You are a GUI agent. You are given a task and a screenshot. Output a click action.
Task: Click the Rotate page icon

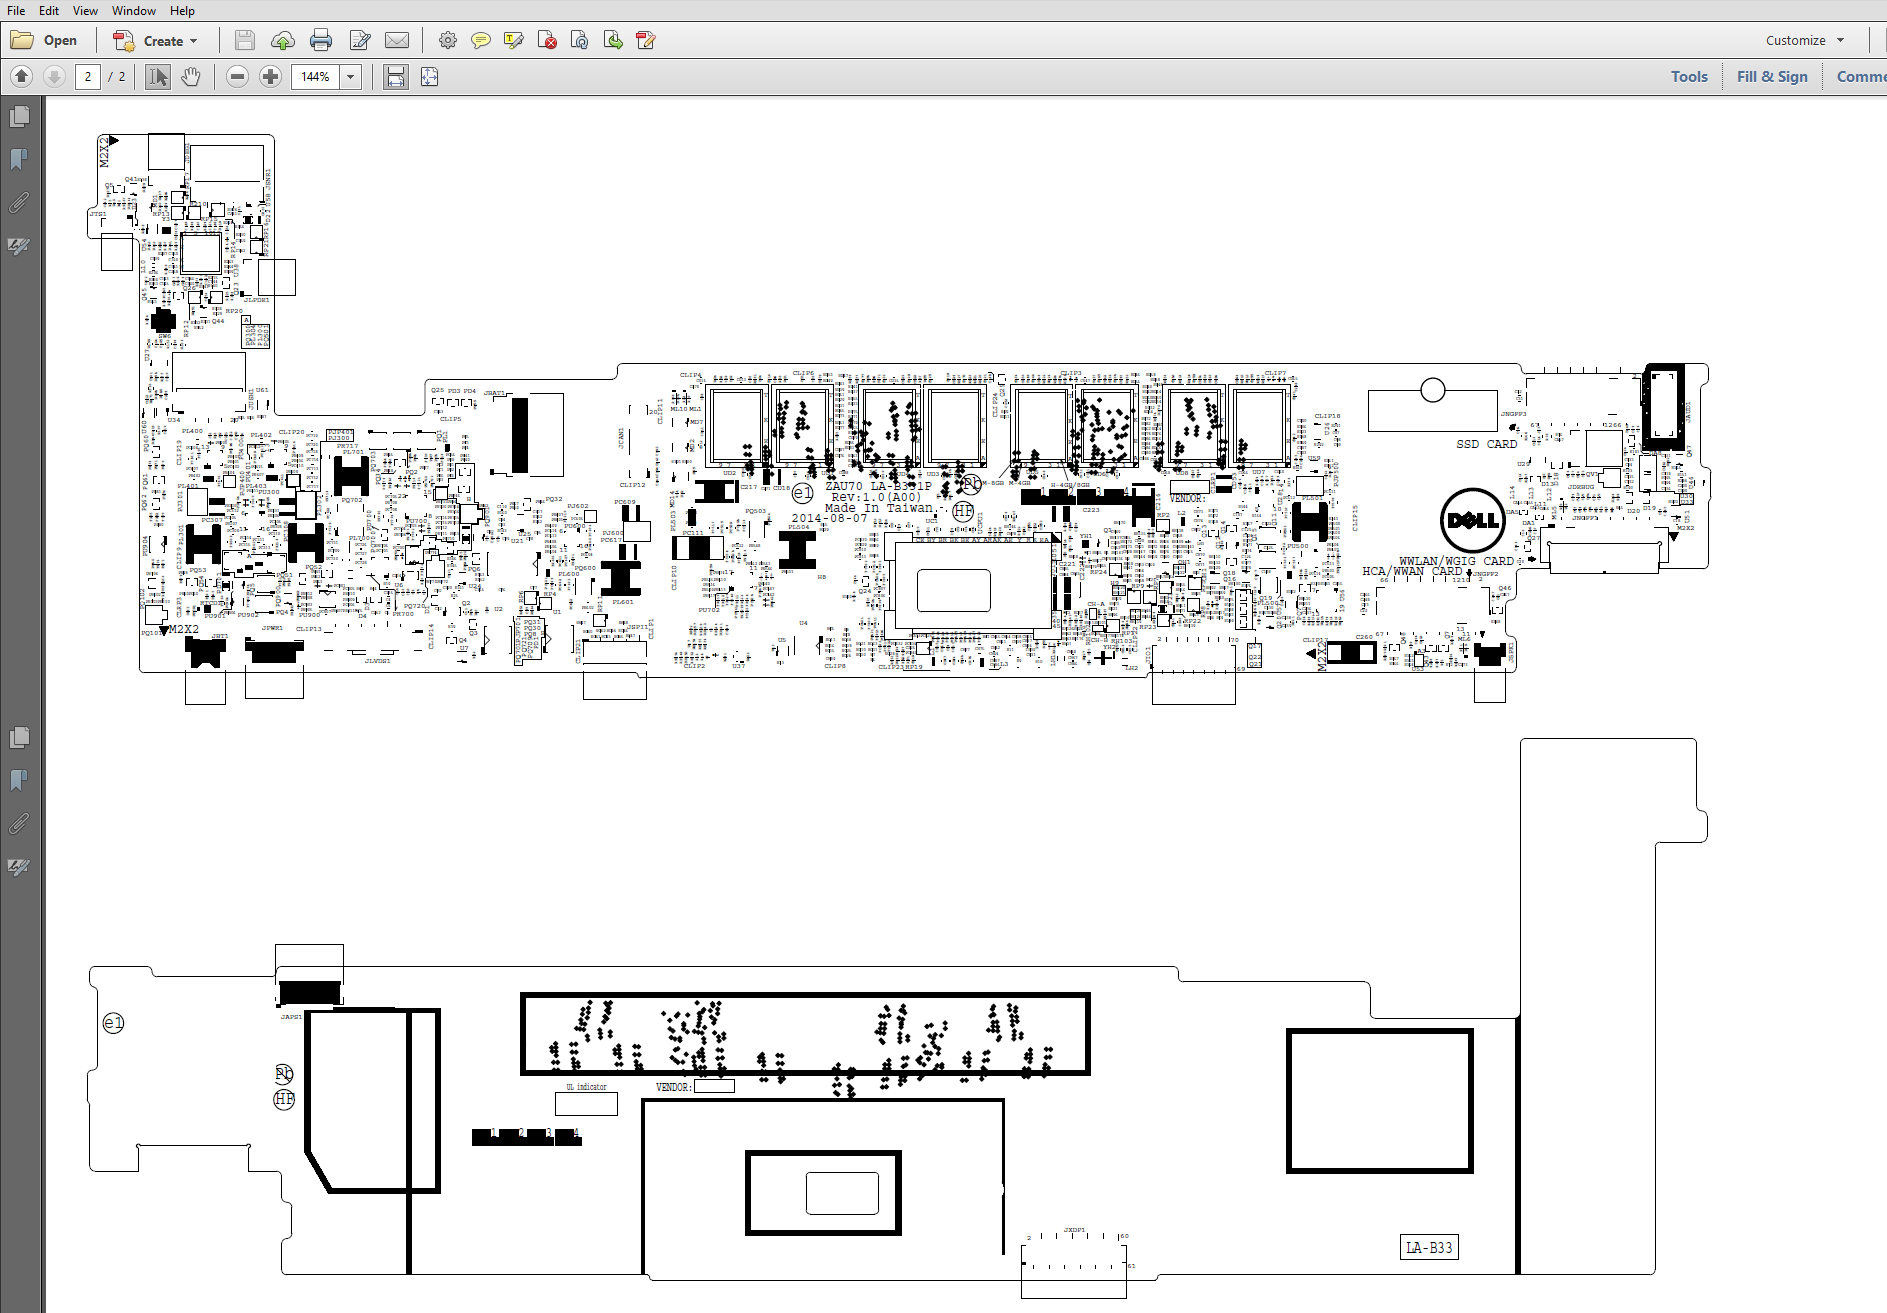coord(579,41)
